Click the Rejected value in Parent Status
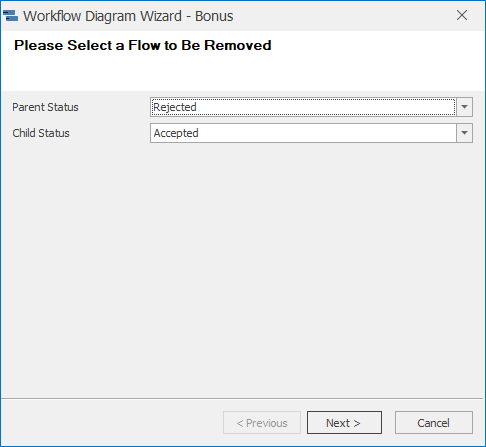The width and height of the screenshot is (486, 447). (x=175, y=107)
